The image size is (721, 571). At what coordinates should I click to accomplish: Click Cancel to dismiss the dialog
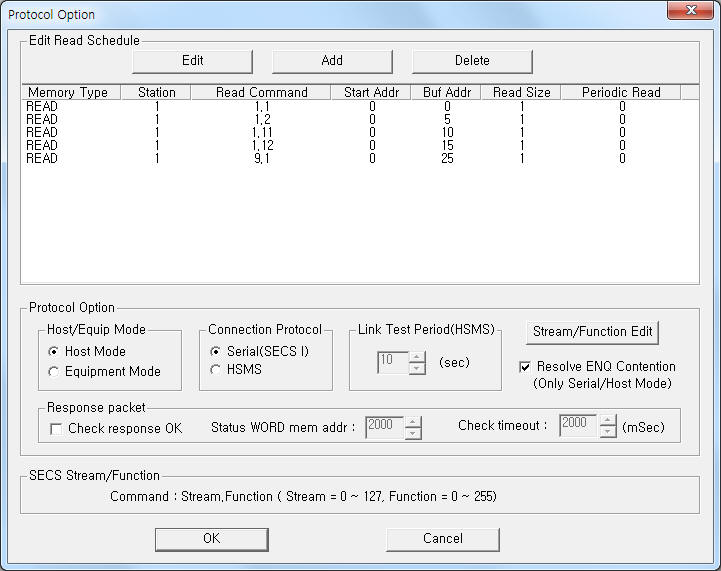[x=442, y=538]
